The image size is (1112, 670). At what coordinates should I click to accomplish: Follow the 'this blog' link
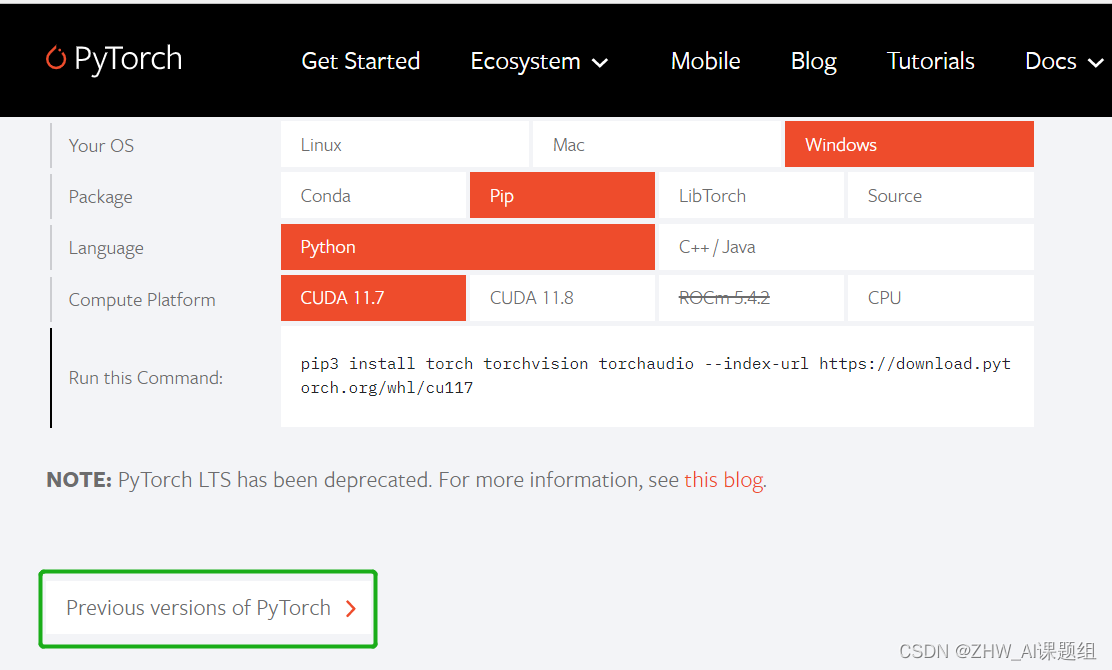(723, 480)
